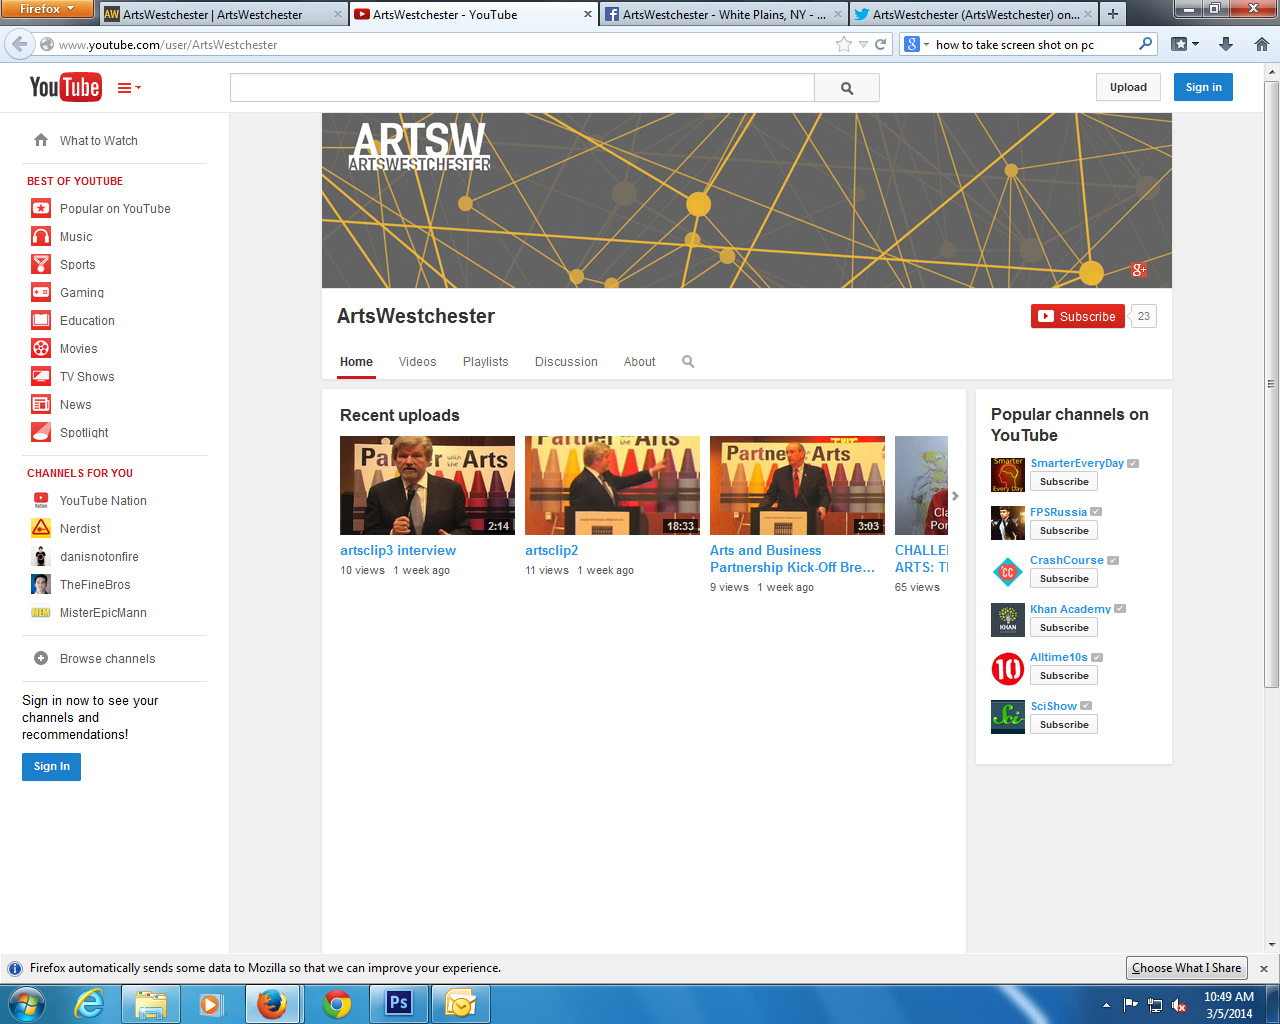Click the YouTube search magnifier button

click(x=847, y=88)
